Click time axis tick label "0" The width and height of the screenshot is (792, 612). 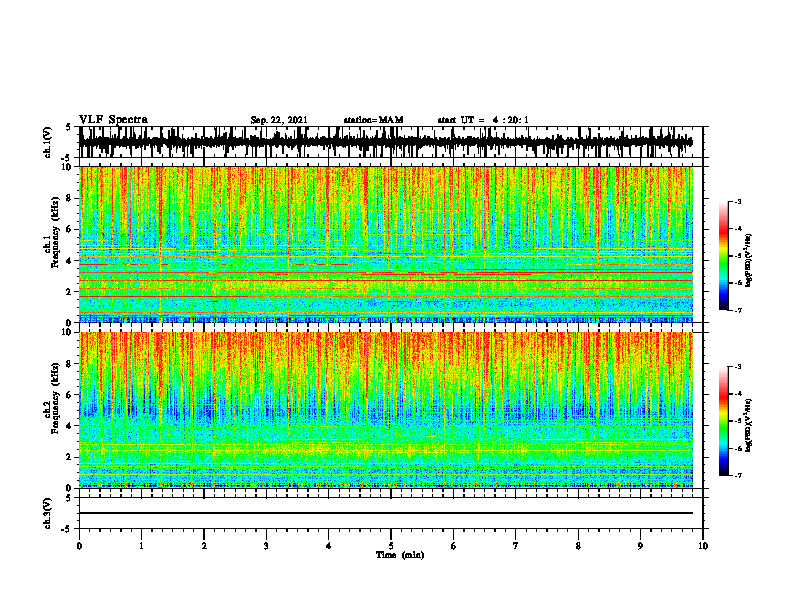click(x=79, y=546)
